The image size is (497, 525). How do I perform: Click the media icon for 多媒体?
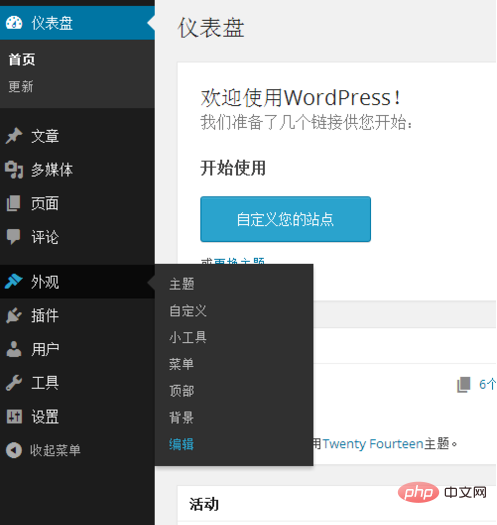[14, 169]
